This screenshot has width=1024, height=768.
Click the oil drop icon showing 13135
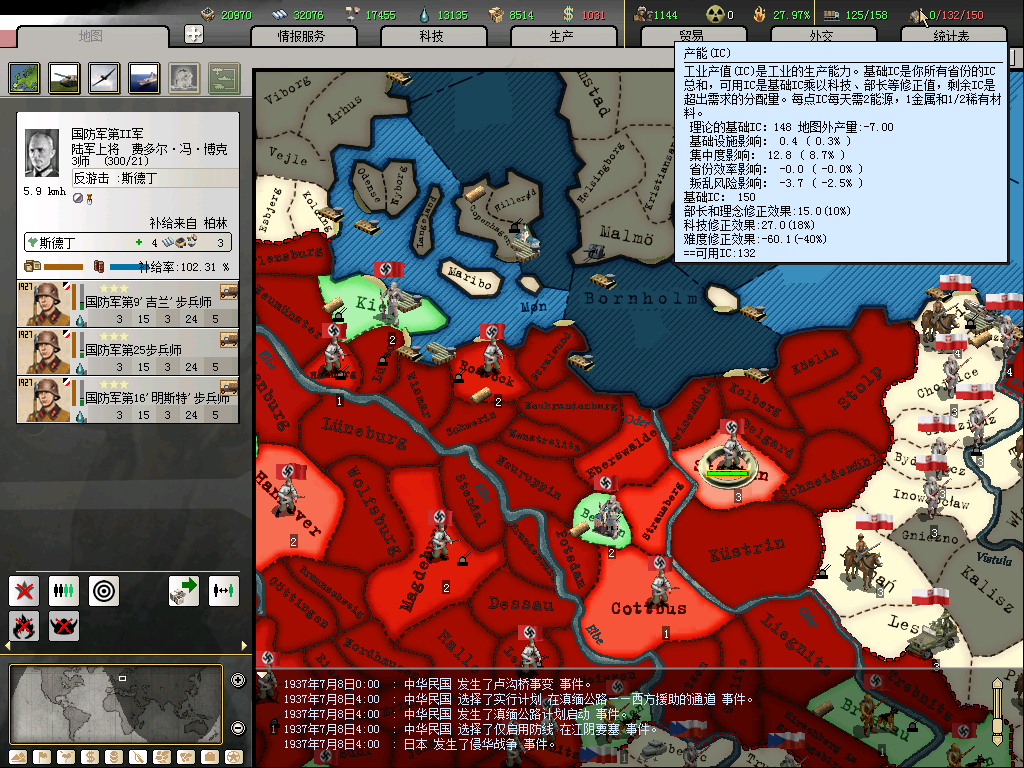pyautogui.click(x=424, y=14)
